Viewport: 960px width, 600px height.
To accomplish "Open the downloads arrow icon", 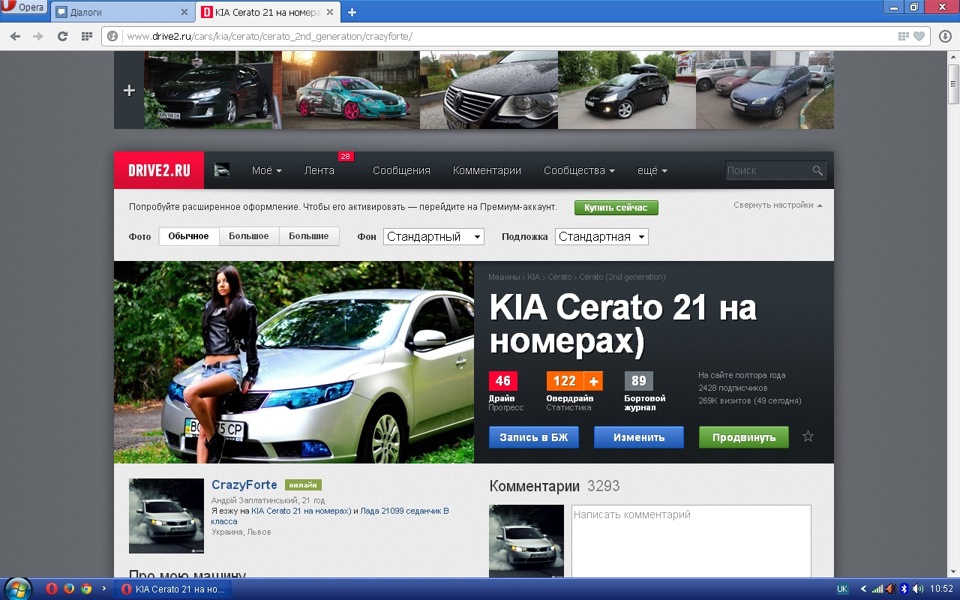I will pyautogui.click(x=944, y=36).
